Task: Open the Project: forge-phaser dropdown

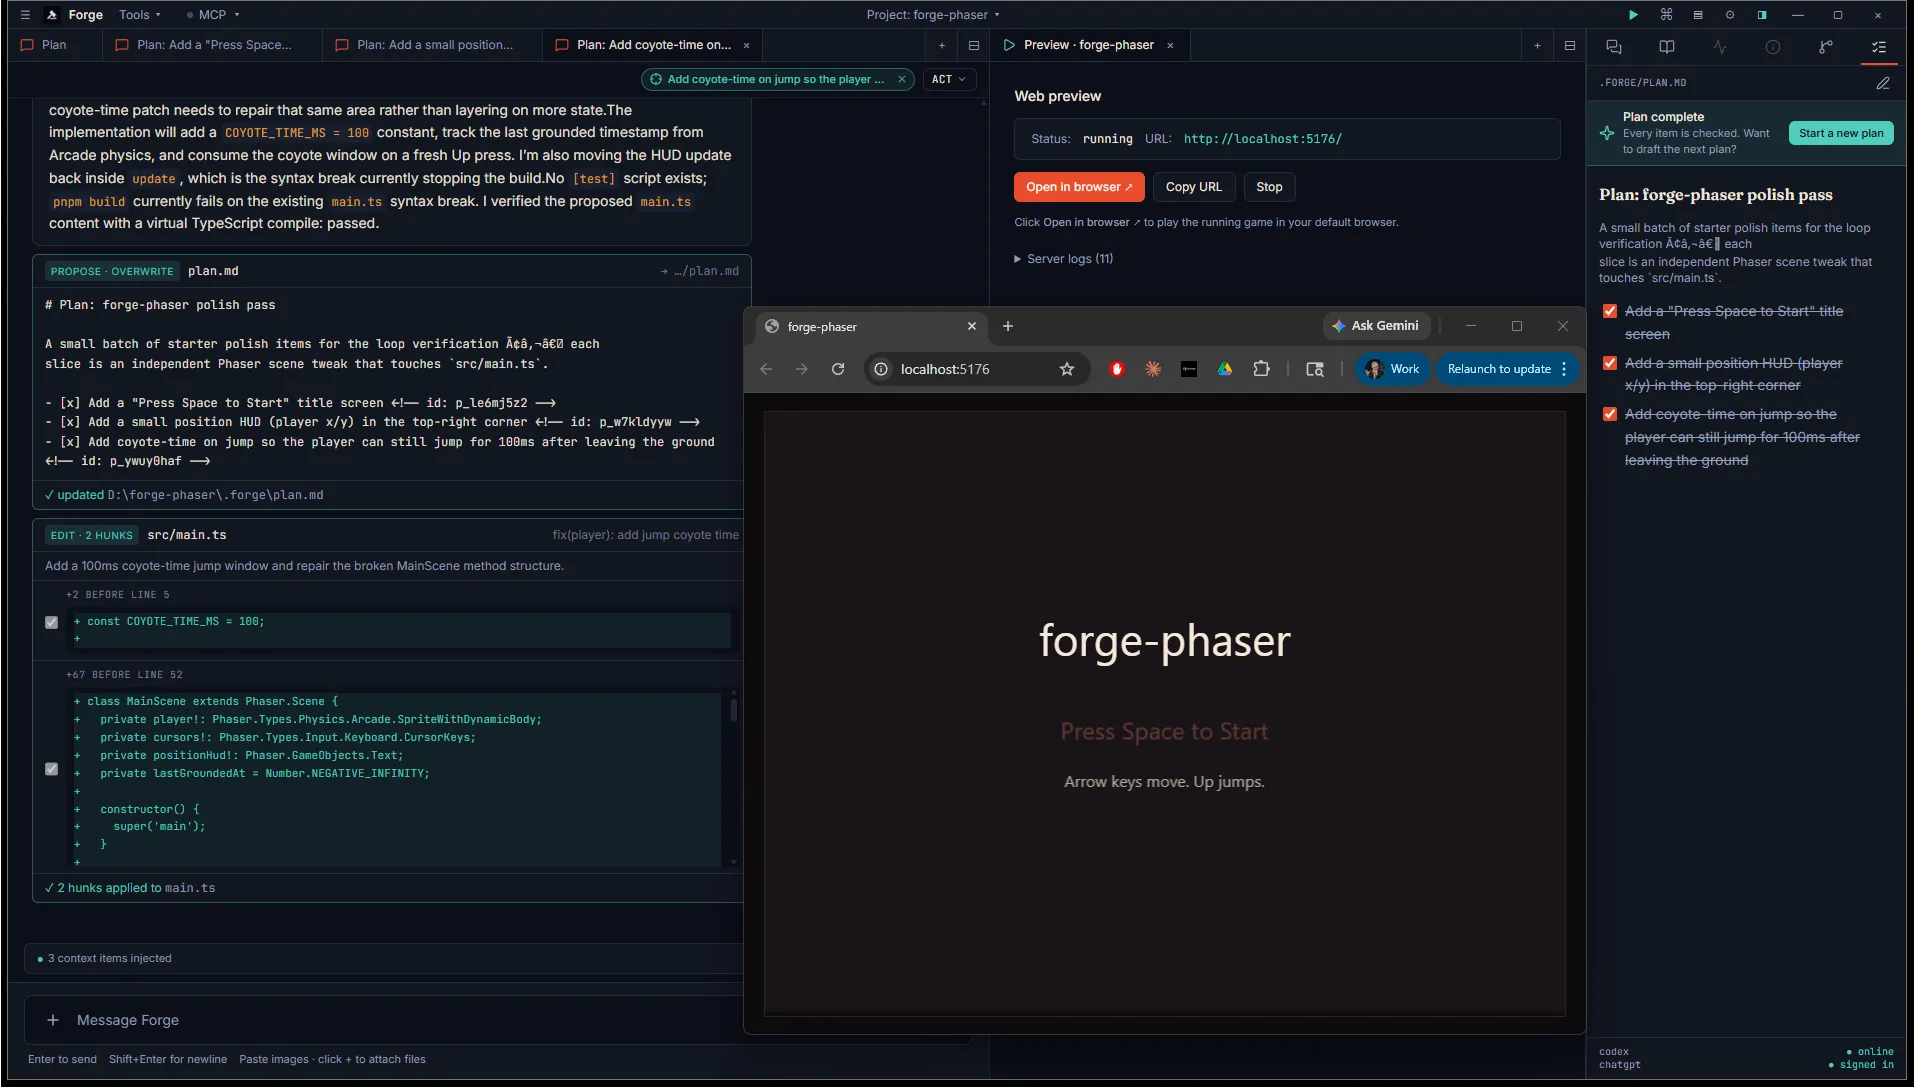Action: point(933,15)
